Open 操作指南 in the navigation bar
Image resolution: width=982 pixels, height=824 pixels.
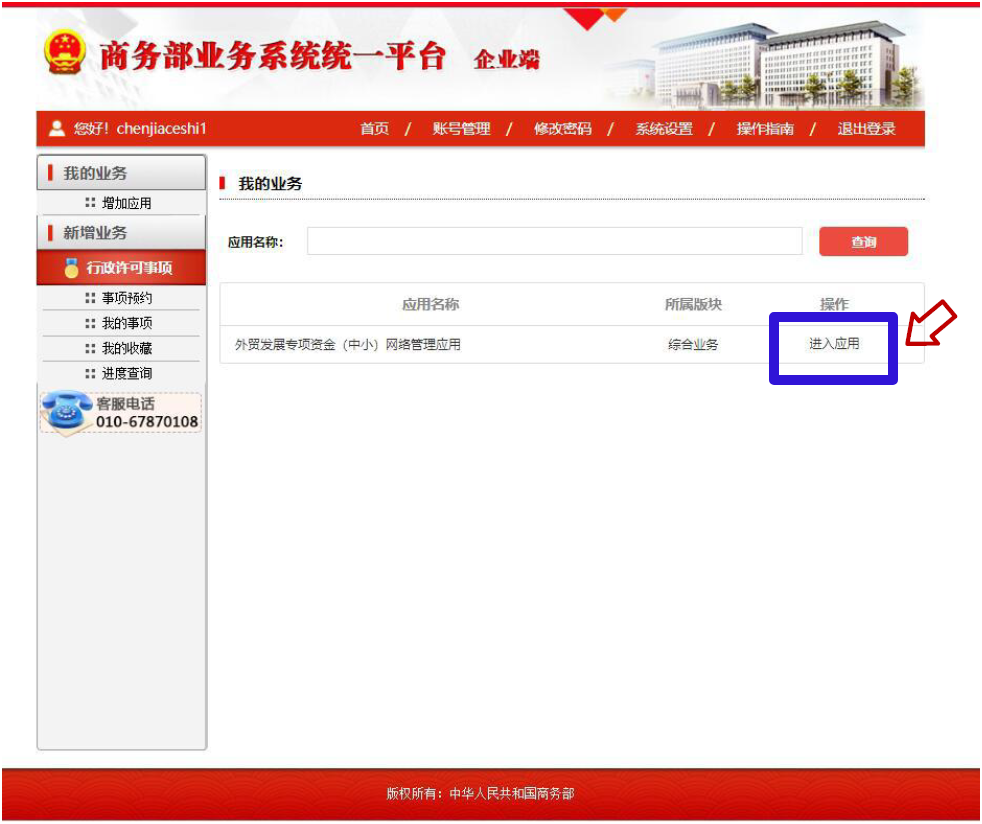[x=765, y=129]
